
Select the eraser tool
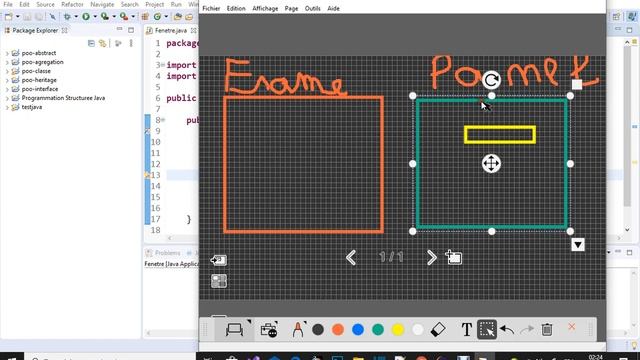(438, 329)
